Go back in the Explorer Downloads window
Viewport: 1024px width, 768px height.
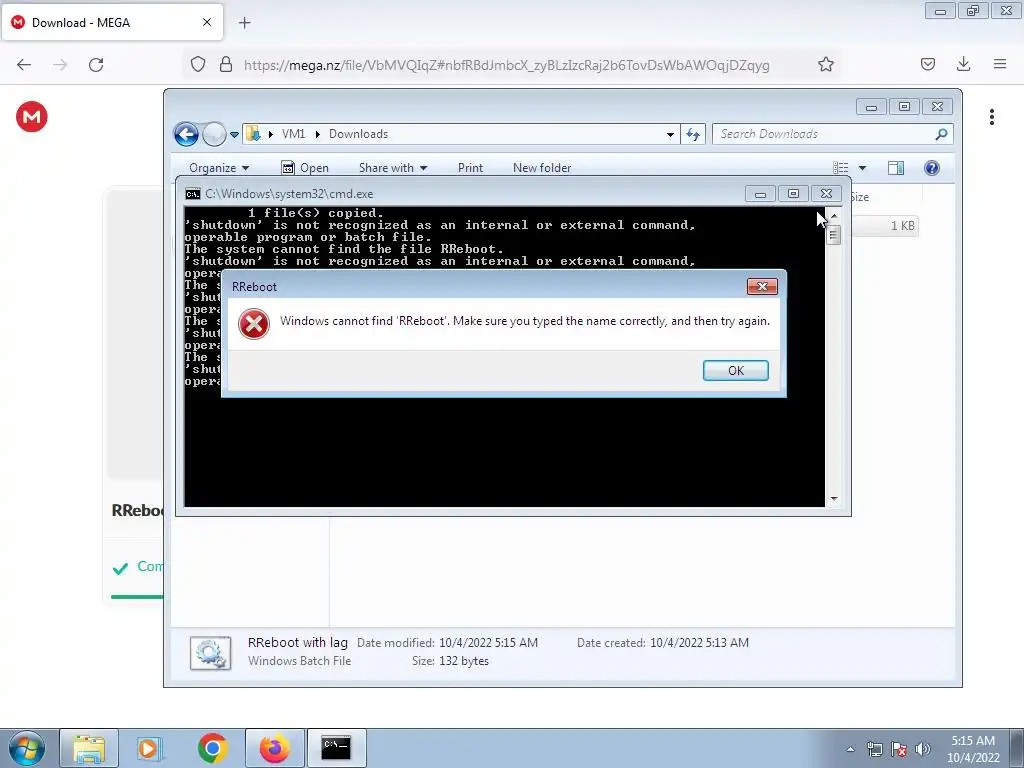[x=186, y=134]
